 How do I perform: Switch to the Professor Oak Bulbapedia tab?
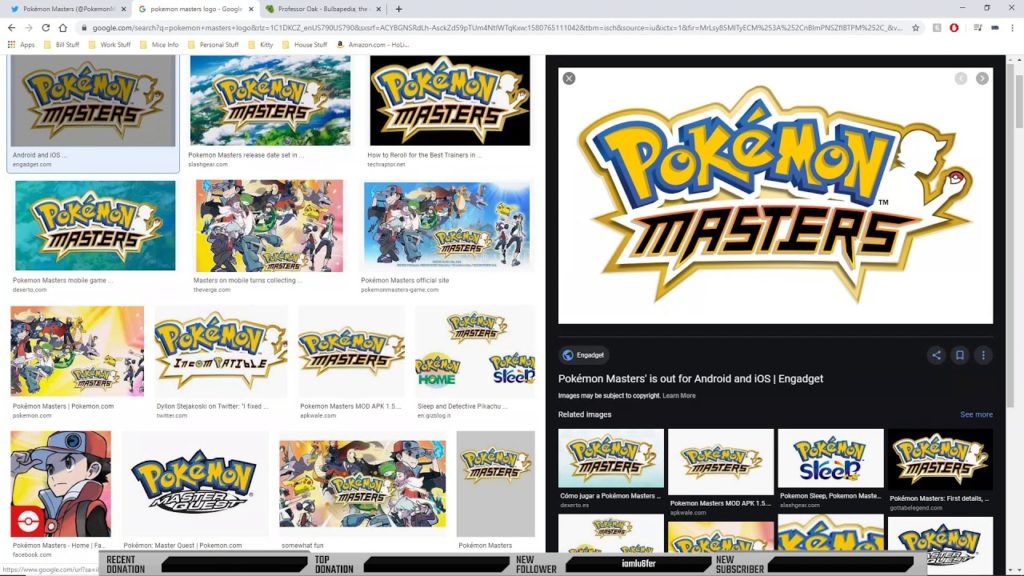click(310, 9)
